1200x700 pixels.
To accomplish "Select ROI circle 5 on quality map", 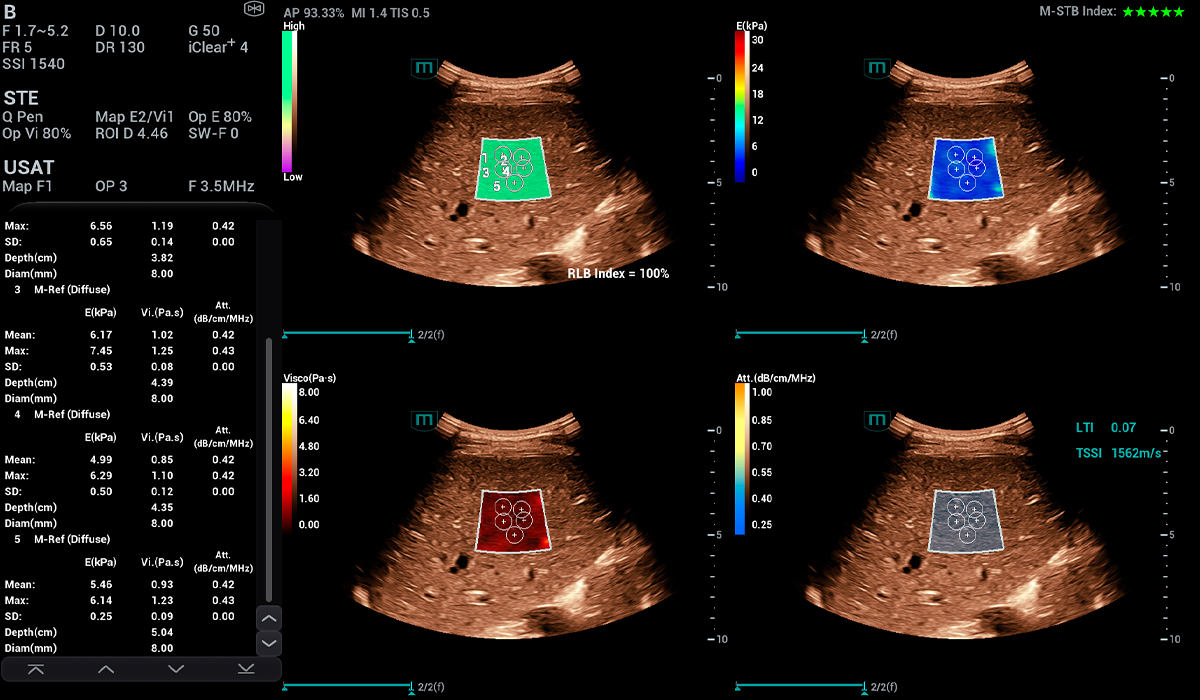I will point(513,183).
